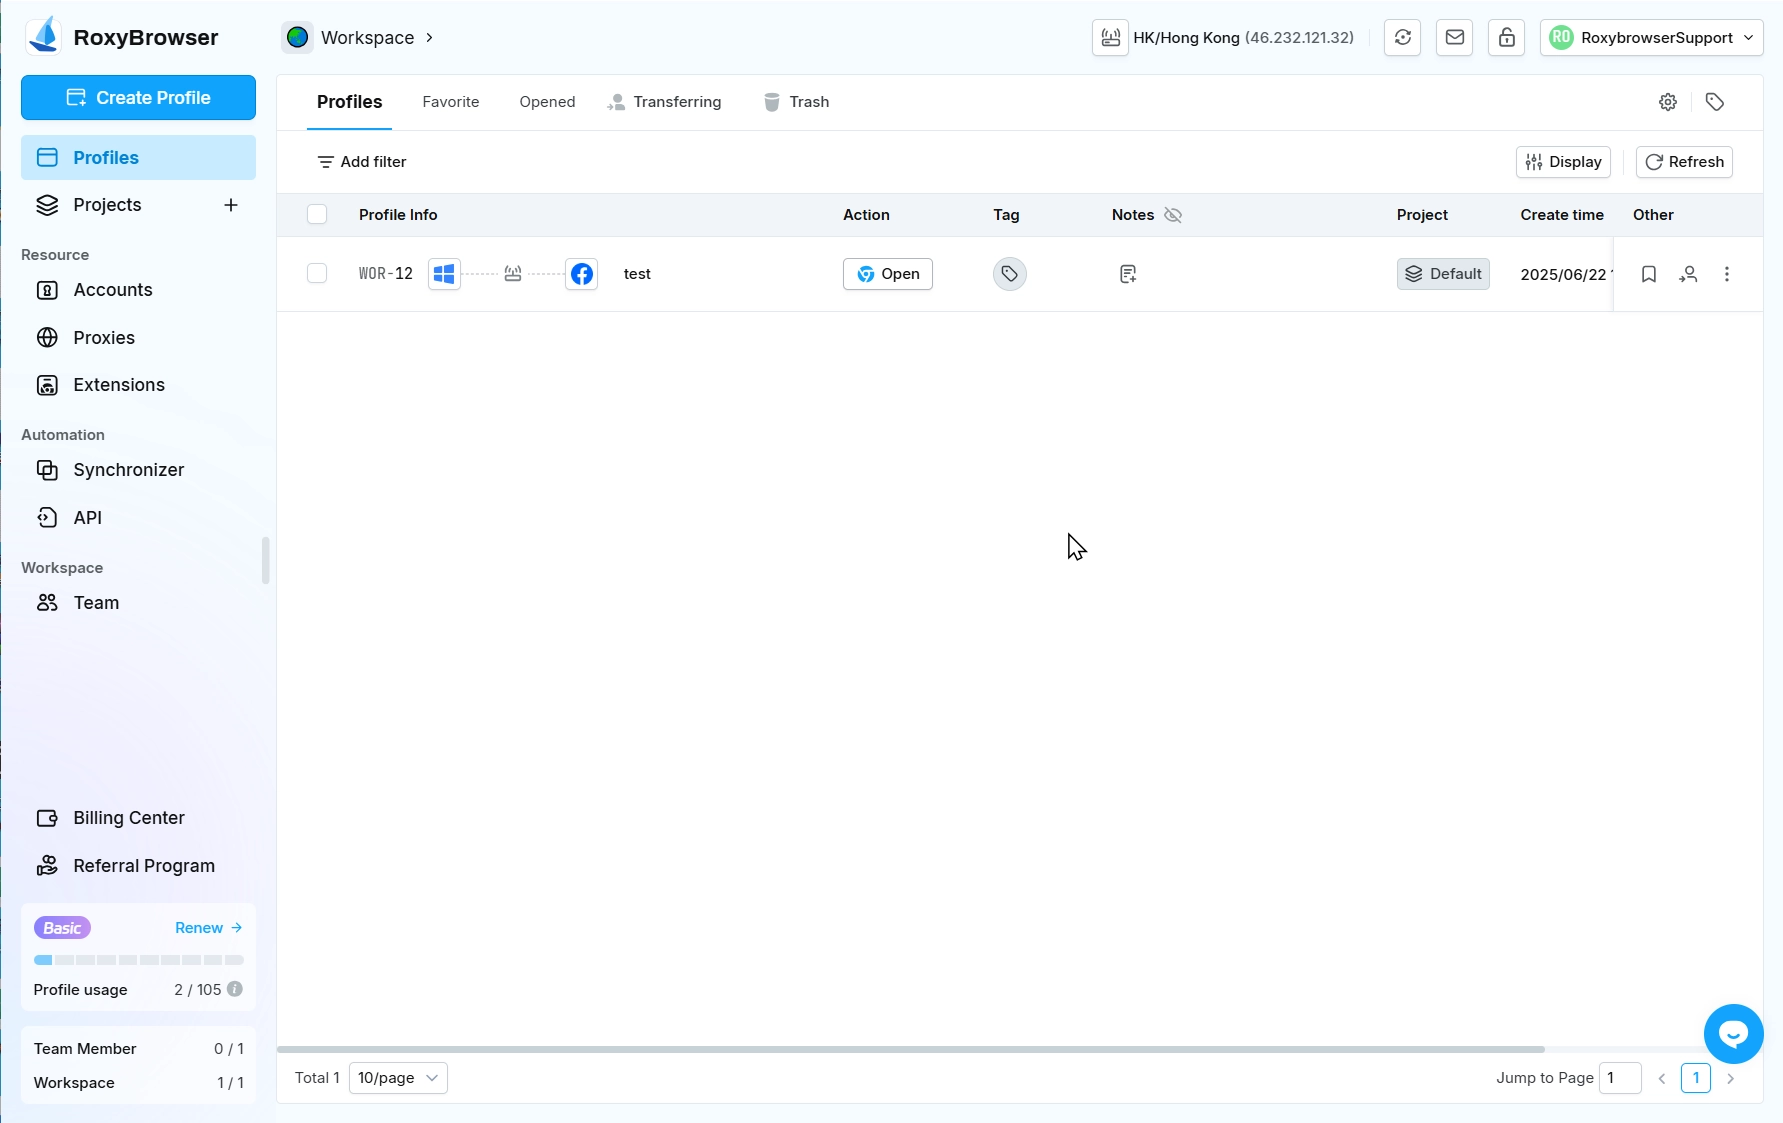The width and height of the screenshot is (1783, 1123).
Task: Click the lock icon in top bar
Action: [1506, 38]
